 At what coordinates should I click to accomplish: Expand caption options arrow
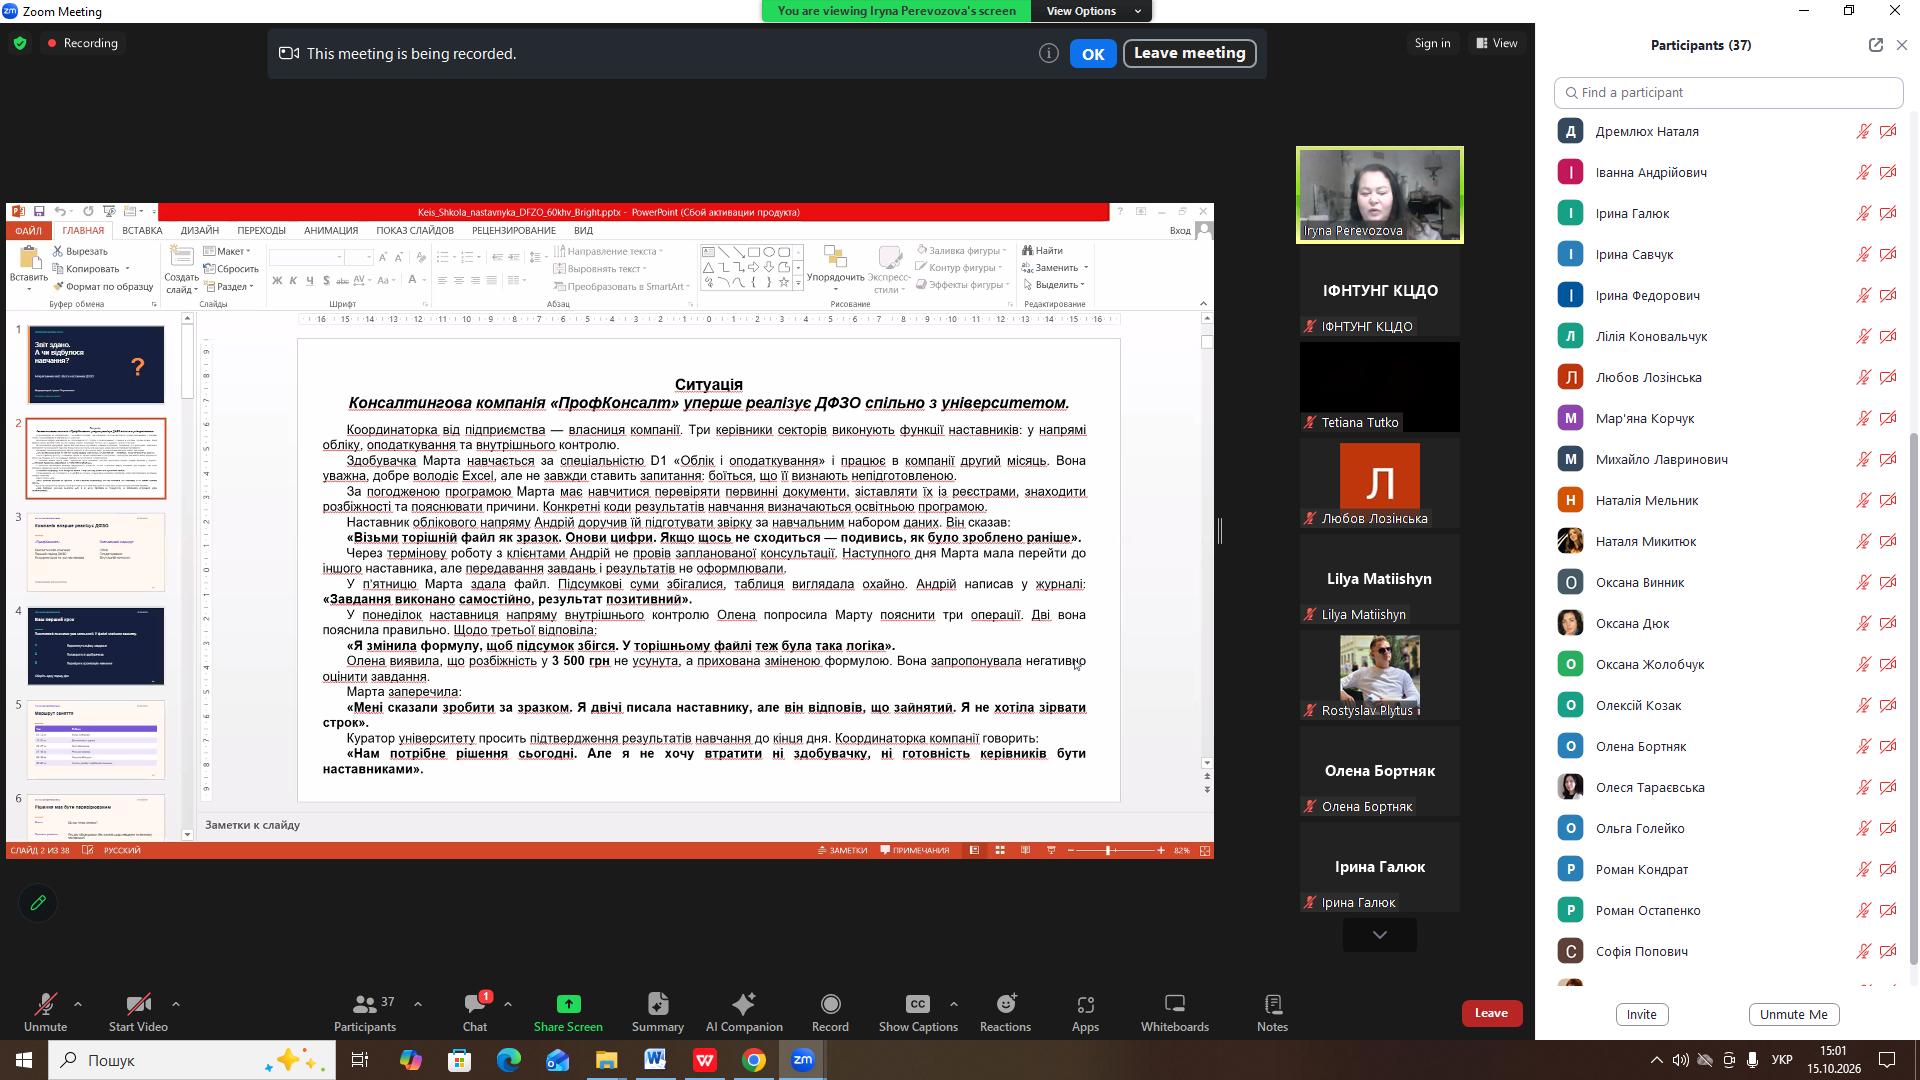click(954, 1003)
